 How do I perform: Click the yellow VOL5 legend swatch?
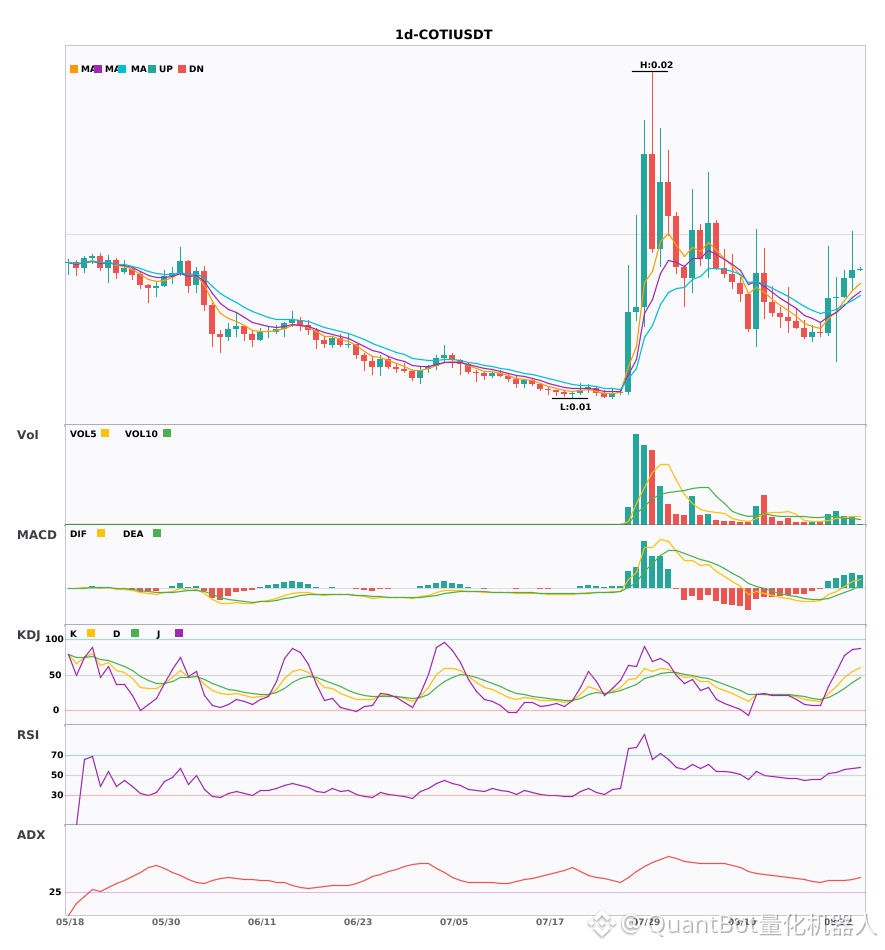(105, 433)
